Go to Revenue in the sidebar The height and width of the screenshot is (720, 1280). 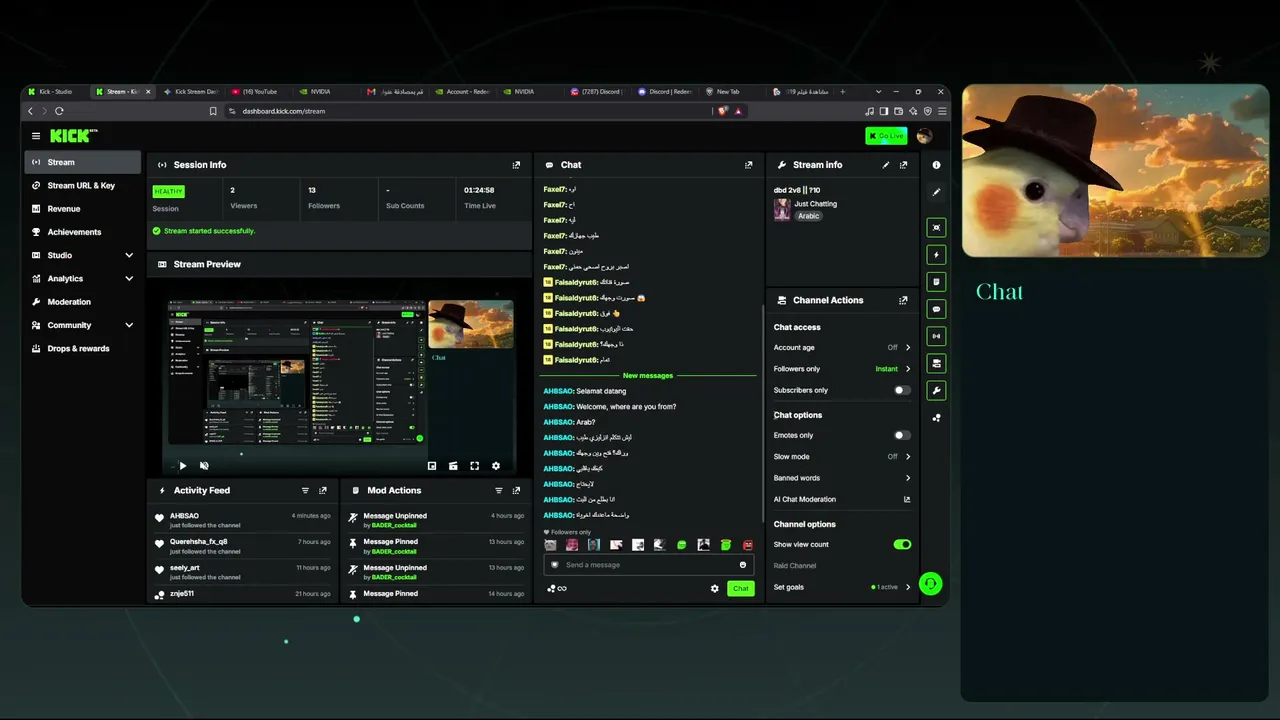coord(83,209)
